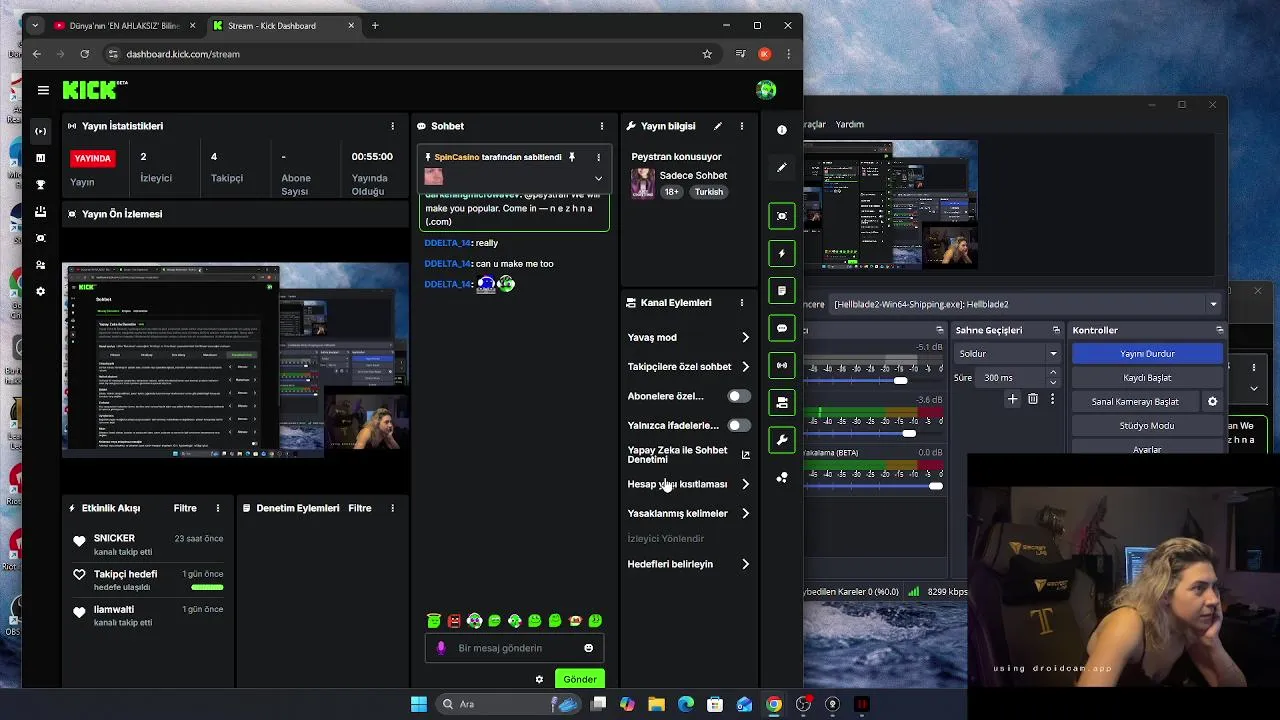The height and width of the screenshot is (720, 1280).
Task: Open the community people icon in Kick sidebar
Action: click(41, 265)
